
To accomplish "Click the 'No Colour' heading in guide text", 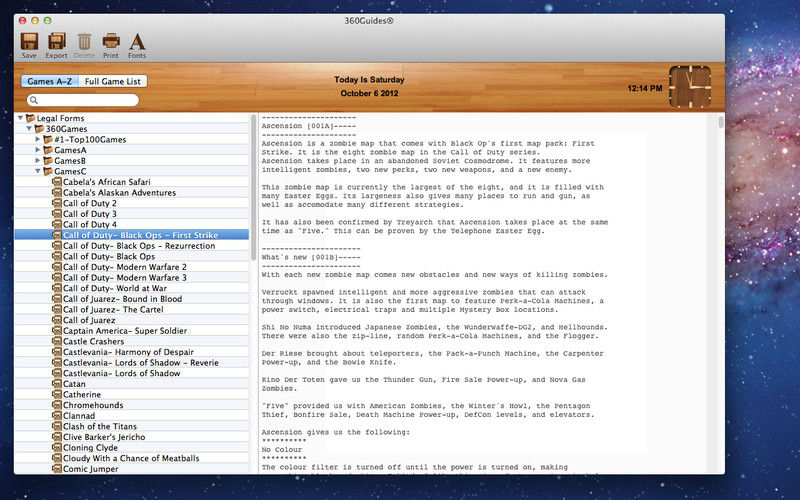I will [x=282, y=449].
